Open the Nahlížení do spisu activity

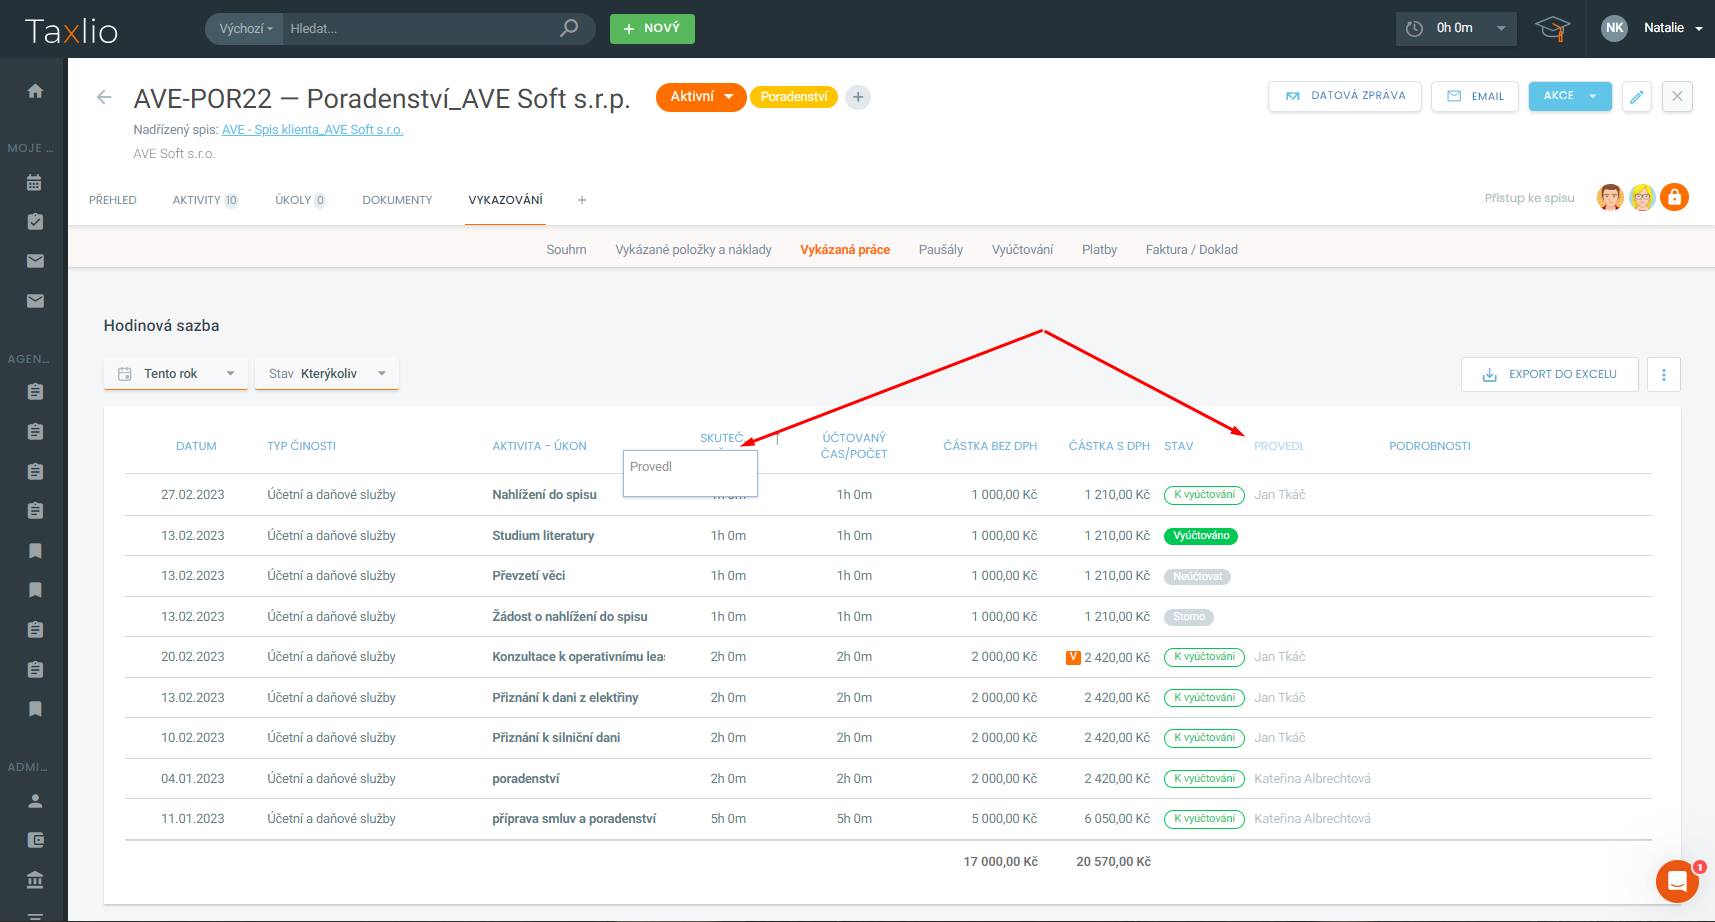tap(544, 495)
